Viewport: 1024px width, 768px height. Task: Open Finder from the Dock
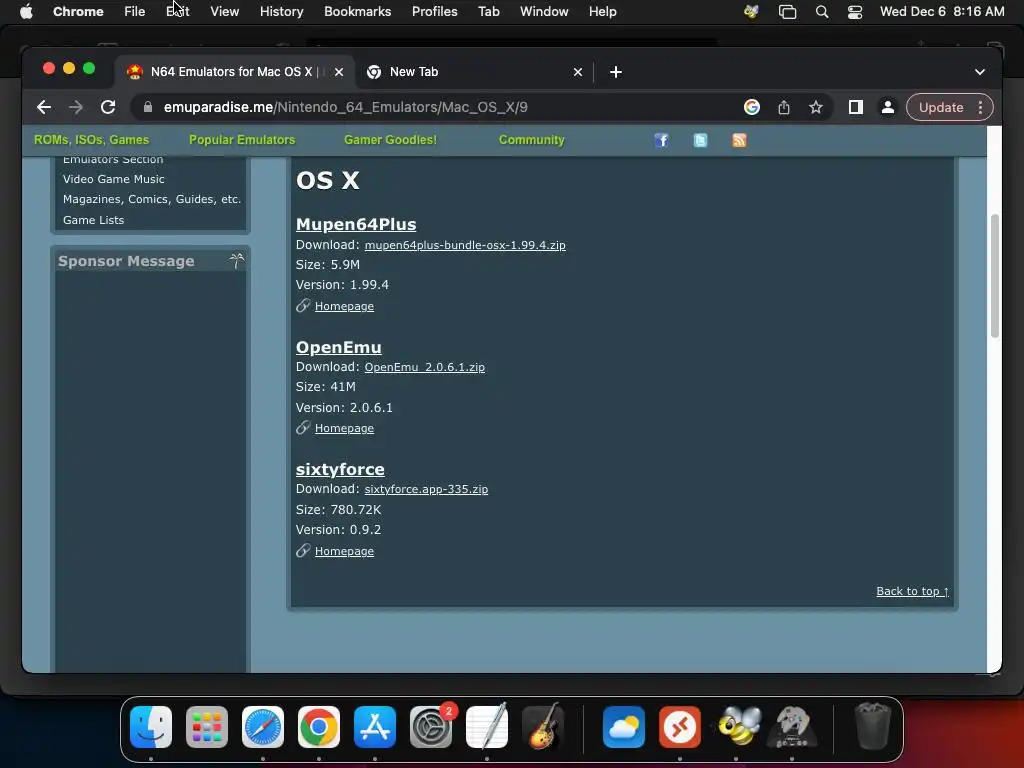(151, 727)
